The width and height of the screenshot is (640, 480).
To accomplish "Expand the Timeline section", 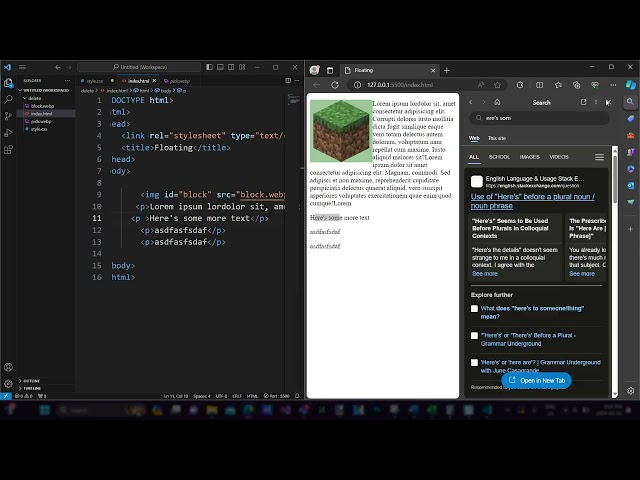I will 32,389.
